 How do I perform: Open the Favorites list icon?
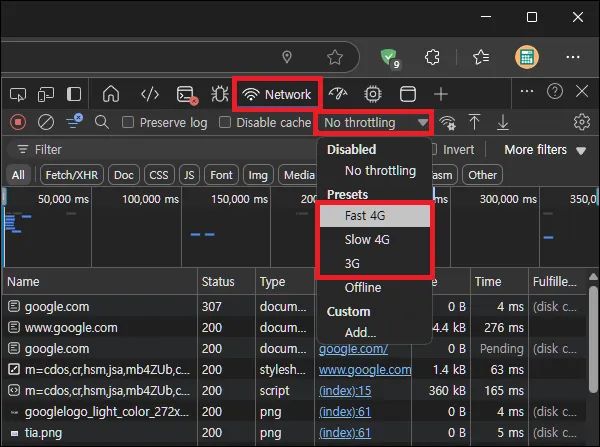coord(481,57)
